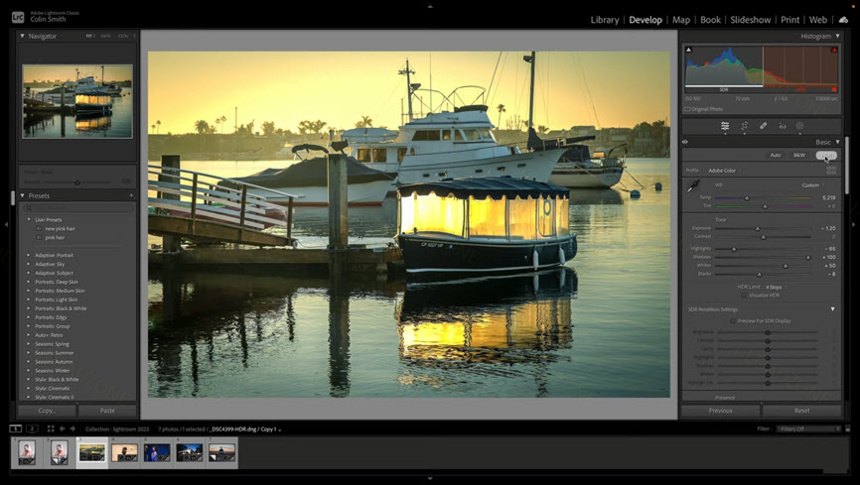Click the Copy... button
The height and width of the screenshot is (485, 860).
click(x=47, y=410)
